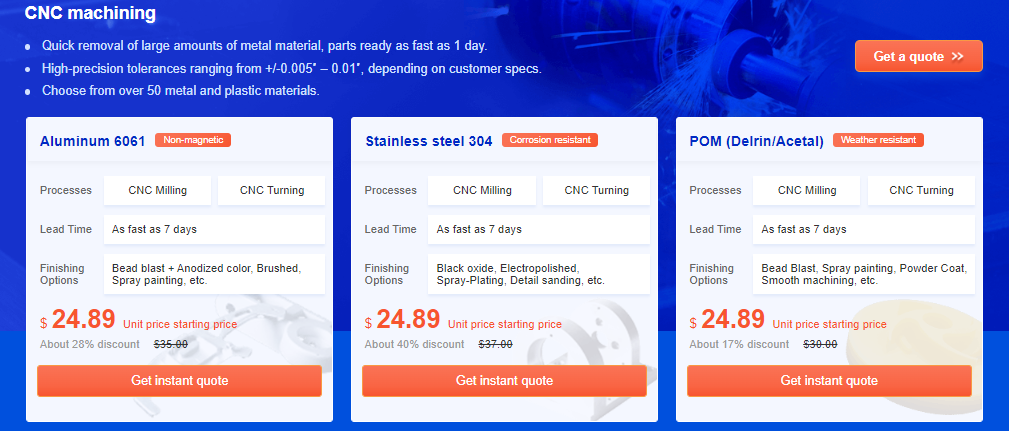Click the Non-magnetic tag badge
1009x431 pixels.
[193, 140]
